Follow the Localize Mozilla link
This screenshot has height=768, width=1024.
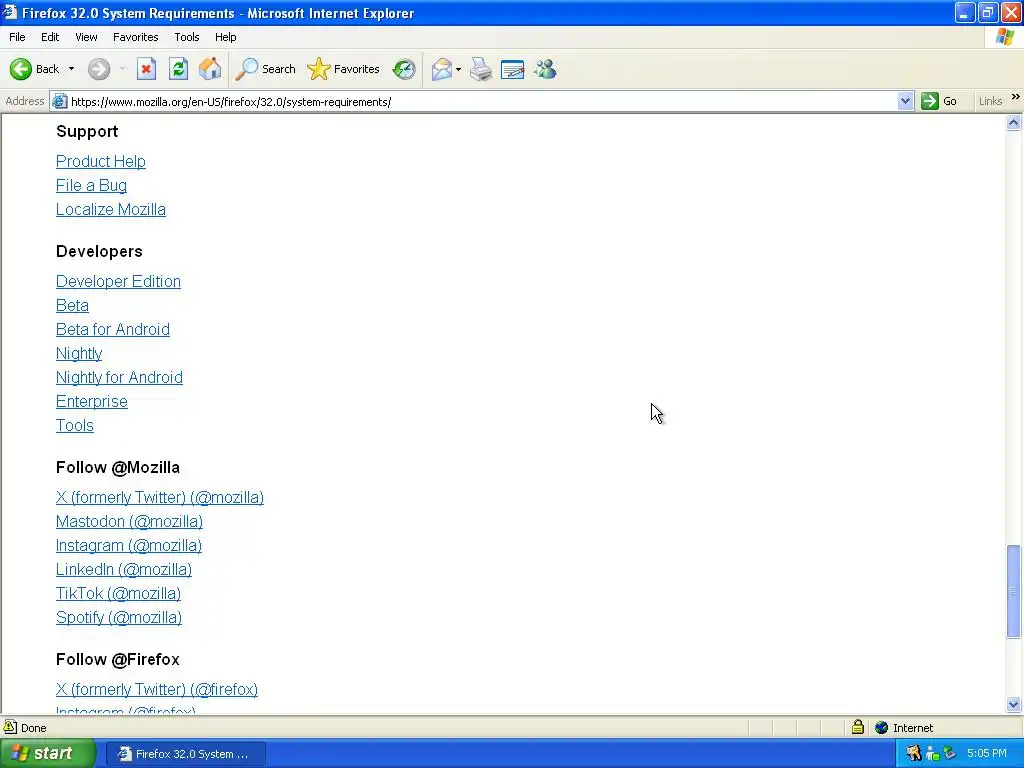coord(111,210)
